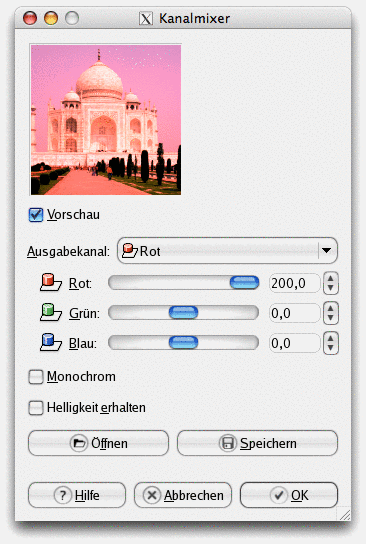
Task: Enable the Helligkeit erhalten checkbox
Action: click(36, 408)
